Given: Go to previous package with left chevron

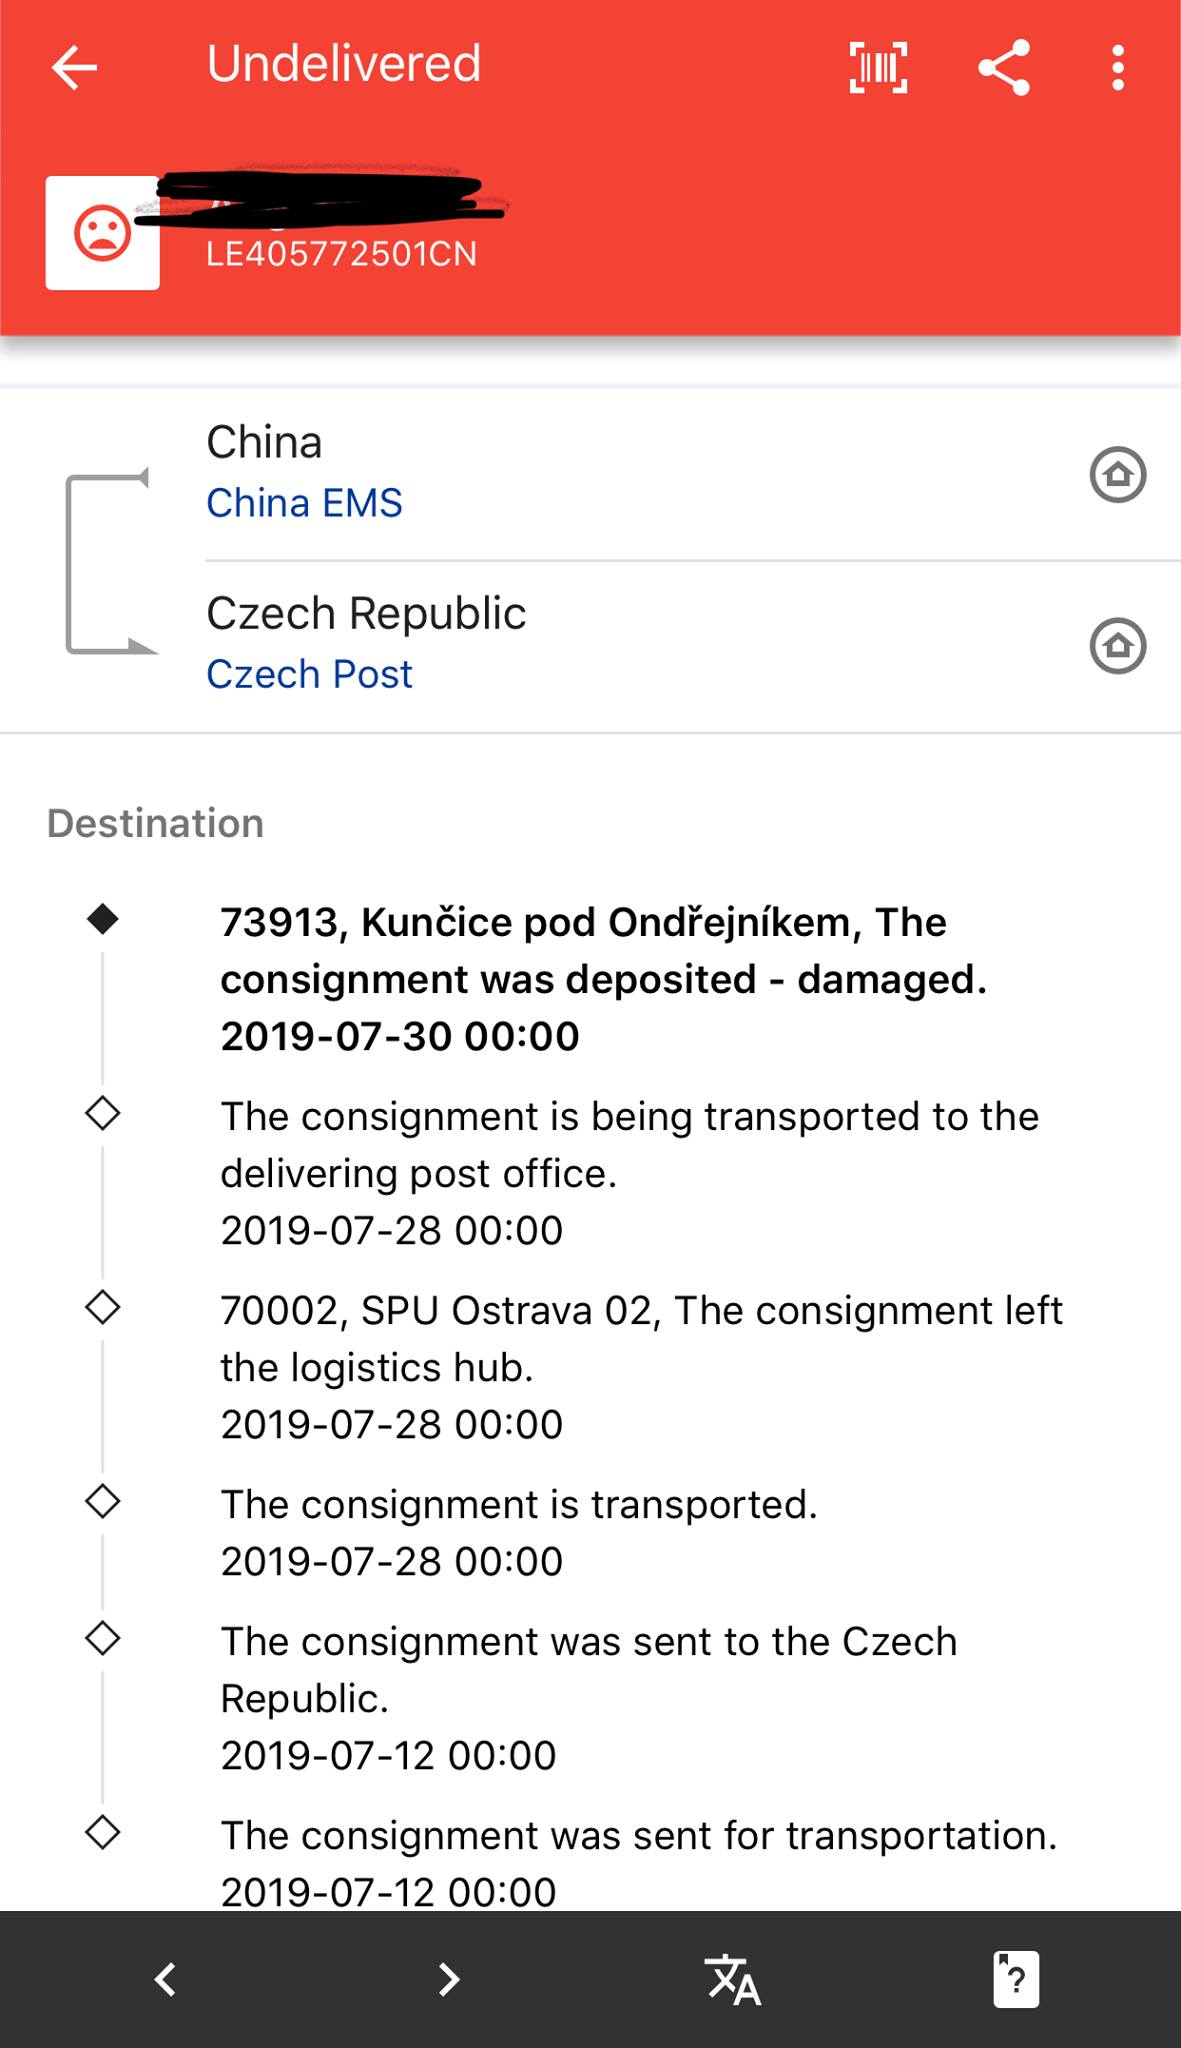Looking at the screenshot, I should click(x=166, y=1979).
